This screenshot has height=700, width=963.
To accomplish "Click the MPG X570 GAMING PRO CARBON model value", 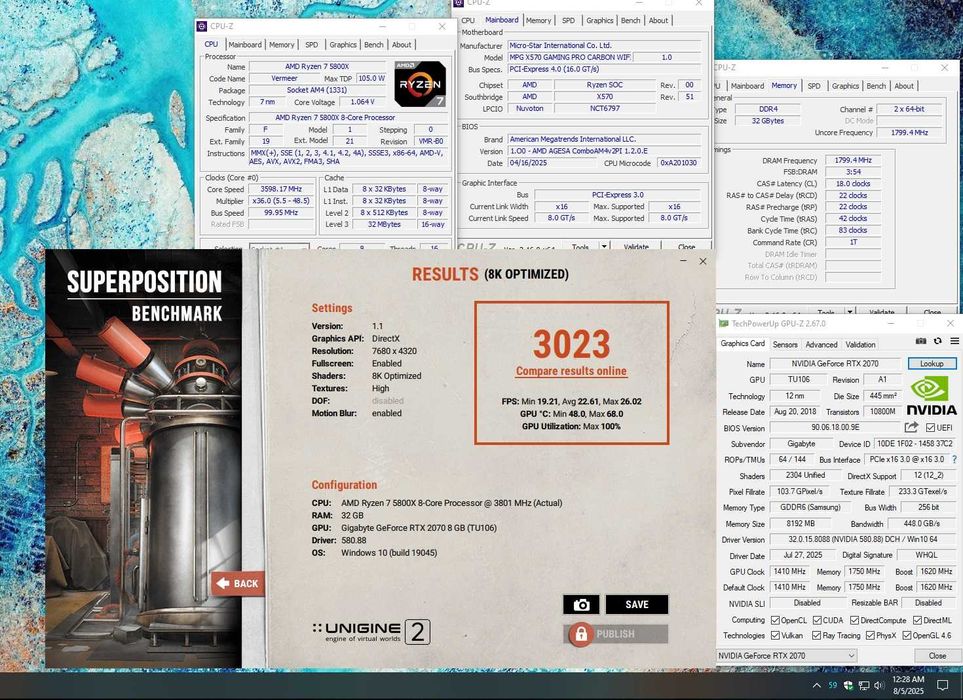I will click(x=569, y=57).
